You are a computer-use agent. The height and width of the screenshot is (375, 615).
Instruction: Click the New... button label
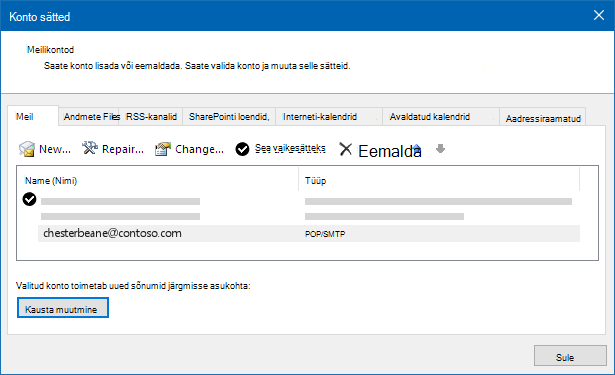(x=55, y=149)
